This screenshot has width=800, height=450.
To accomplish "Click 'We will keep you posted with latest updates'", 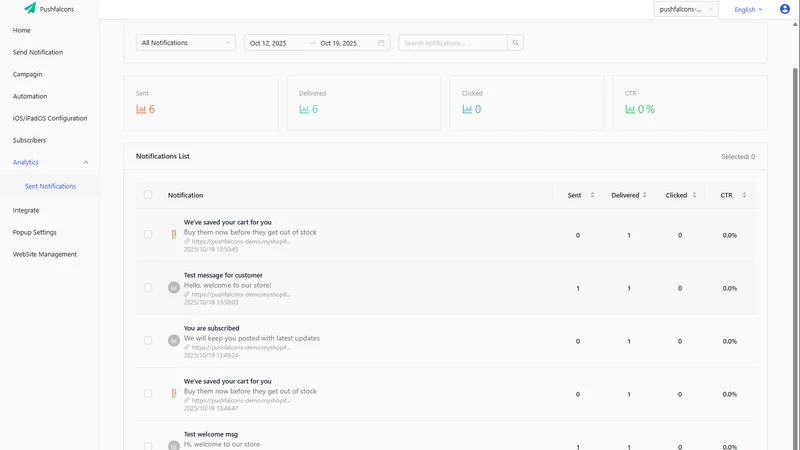I will click(252, 338).
